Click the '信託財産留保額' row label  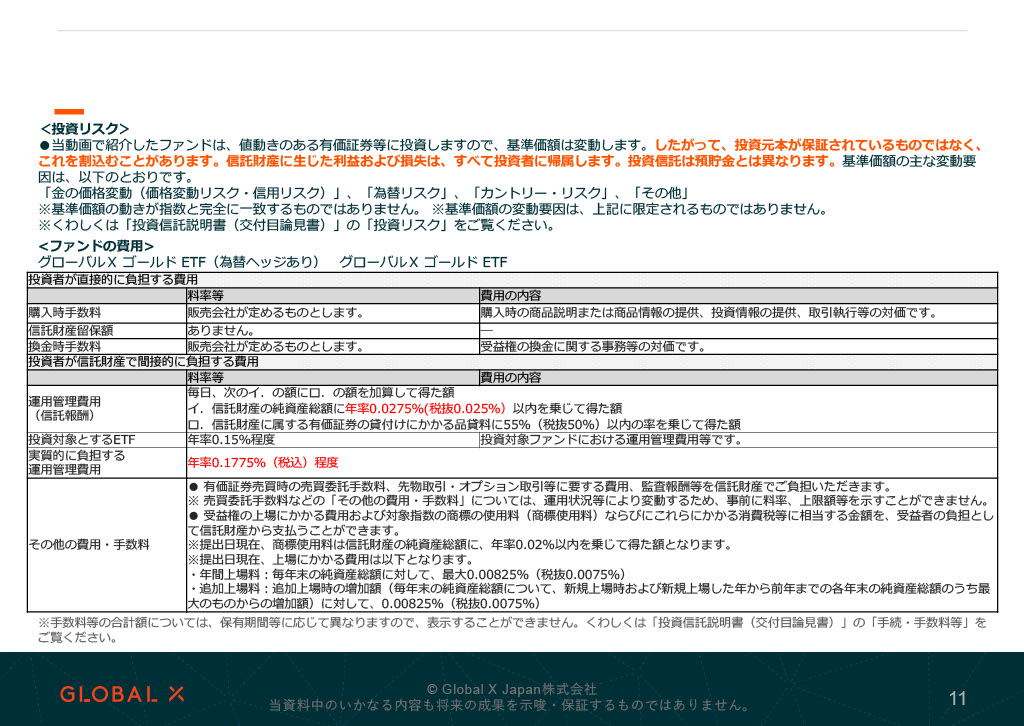(71, 330)
